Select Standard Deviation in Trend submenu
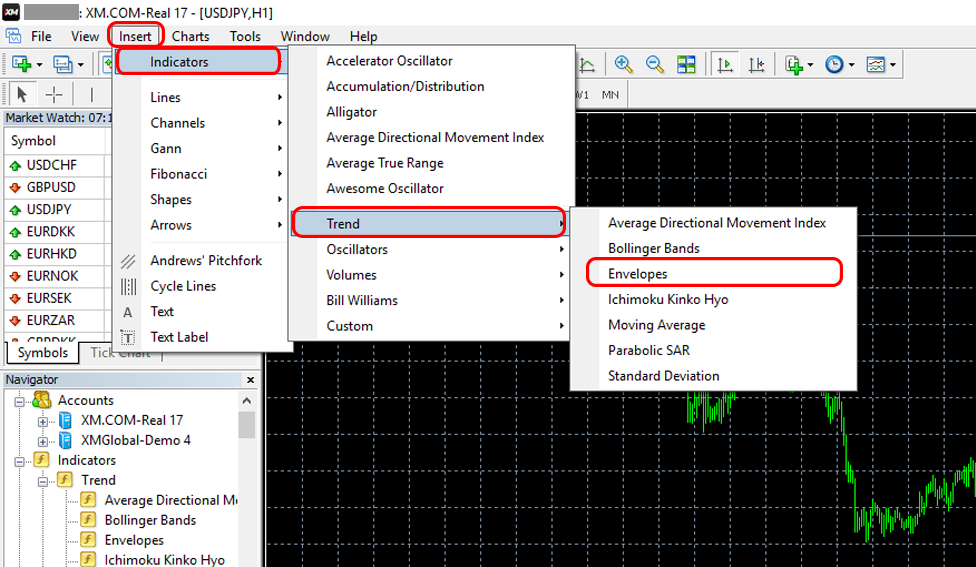 713,375
